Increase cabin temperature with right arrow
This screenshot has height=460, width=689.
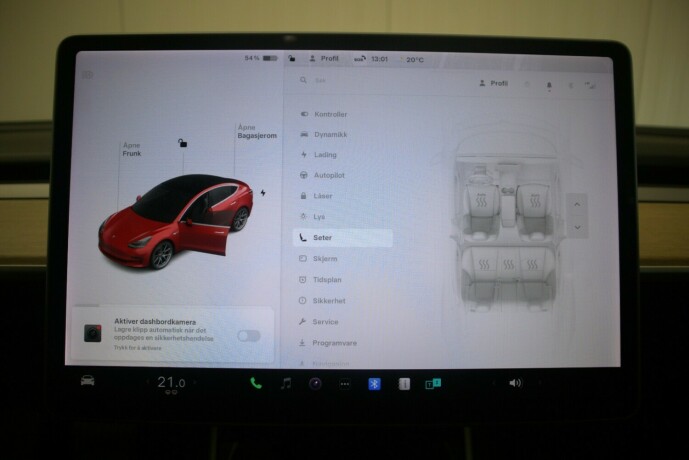[x=195, y=382]
